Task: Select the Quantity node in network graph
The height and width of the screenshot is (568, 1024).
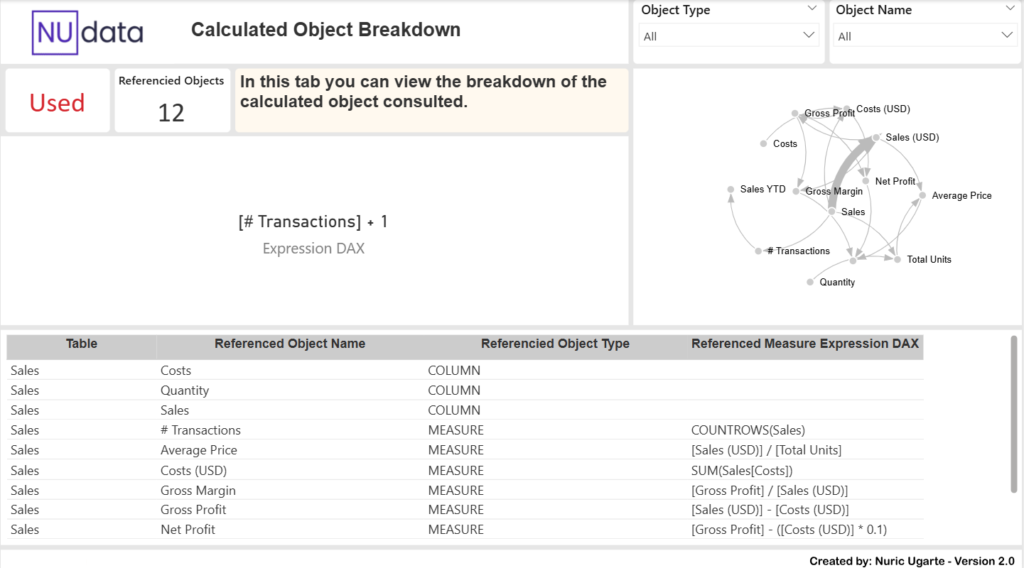Action: pos(809,283)
